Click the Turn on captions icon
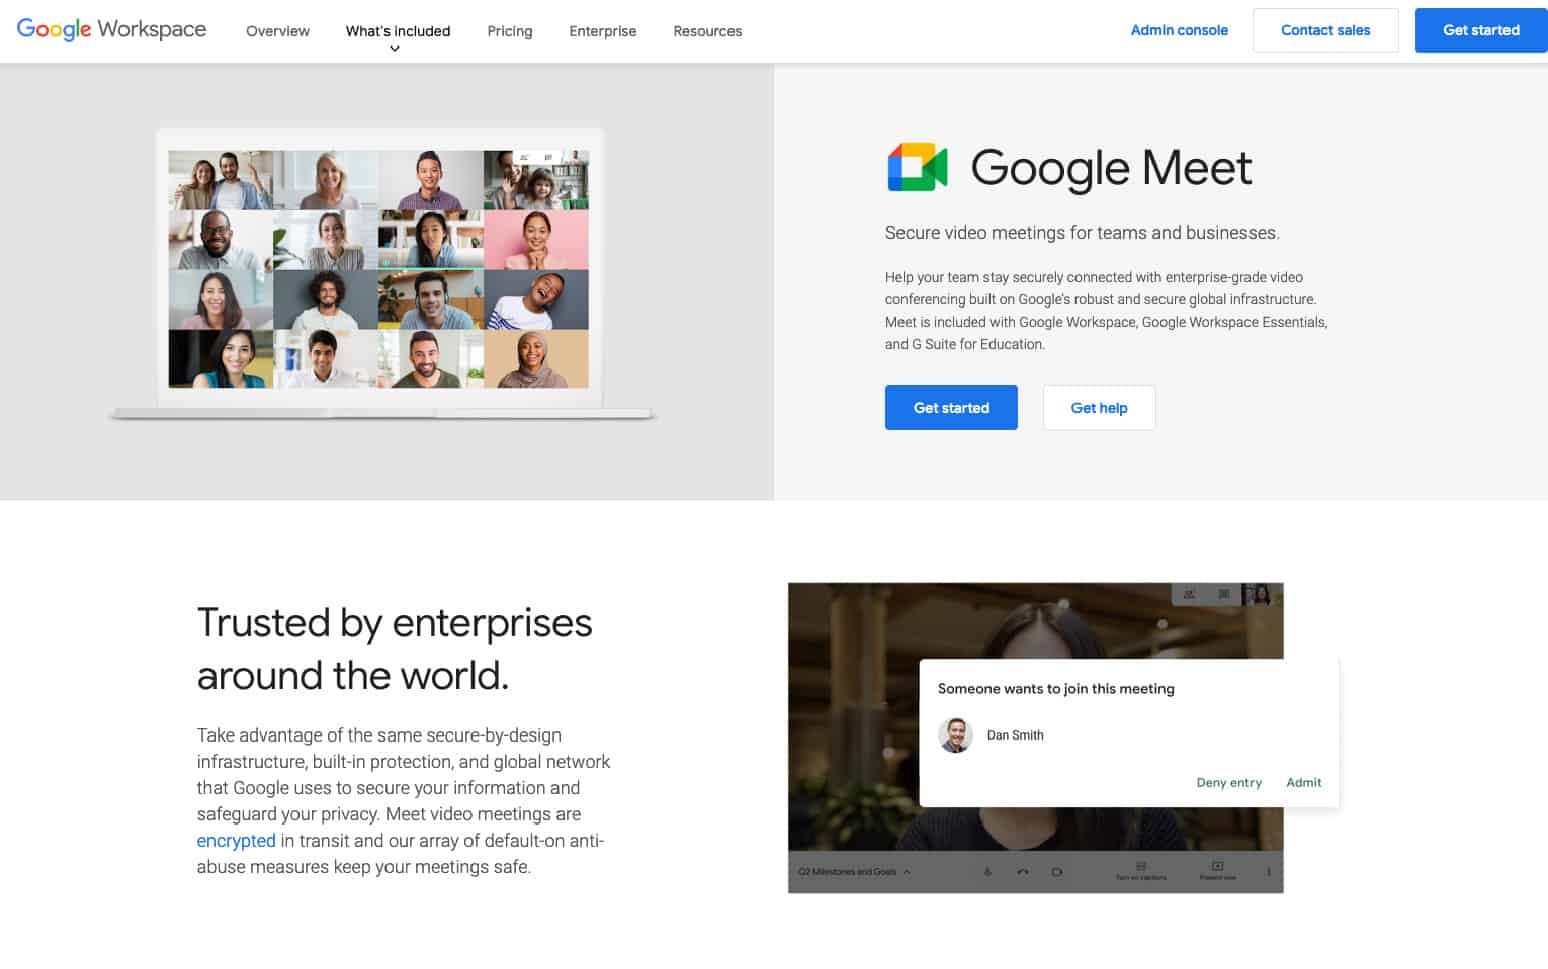The width and height of the screenshot is (1548, 969). tap(1141, 868)
